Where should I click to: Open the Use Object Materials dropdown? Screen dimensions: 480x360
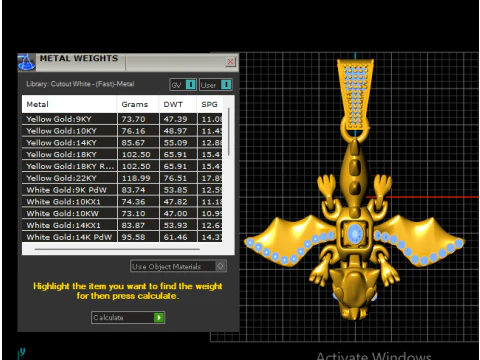[178, 266]
